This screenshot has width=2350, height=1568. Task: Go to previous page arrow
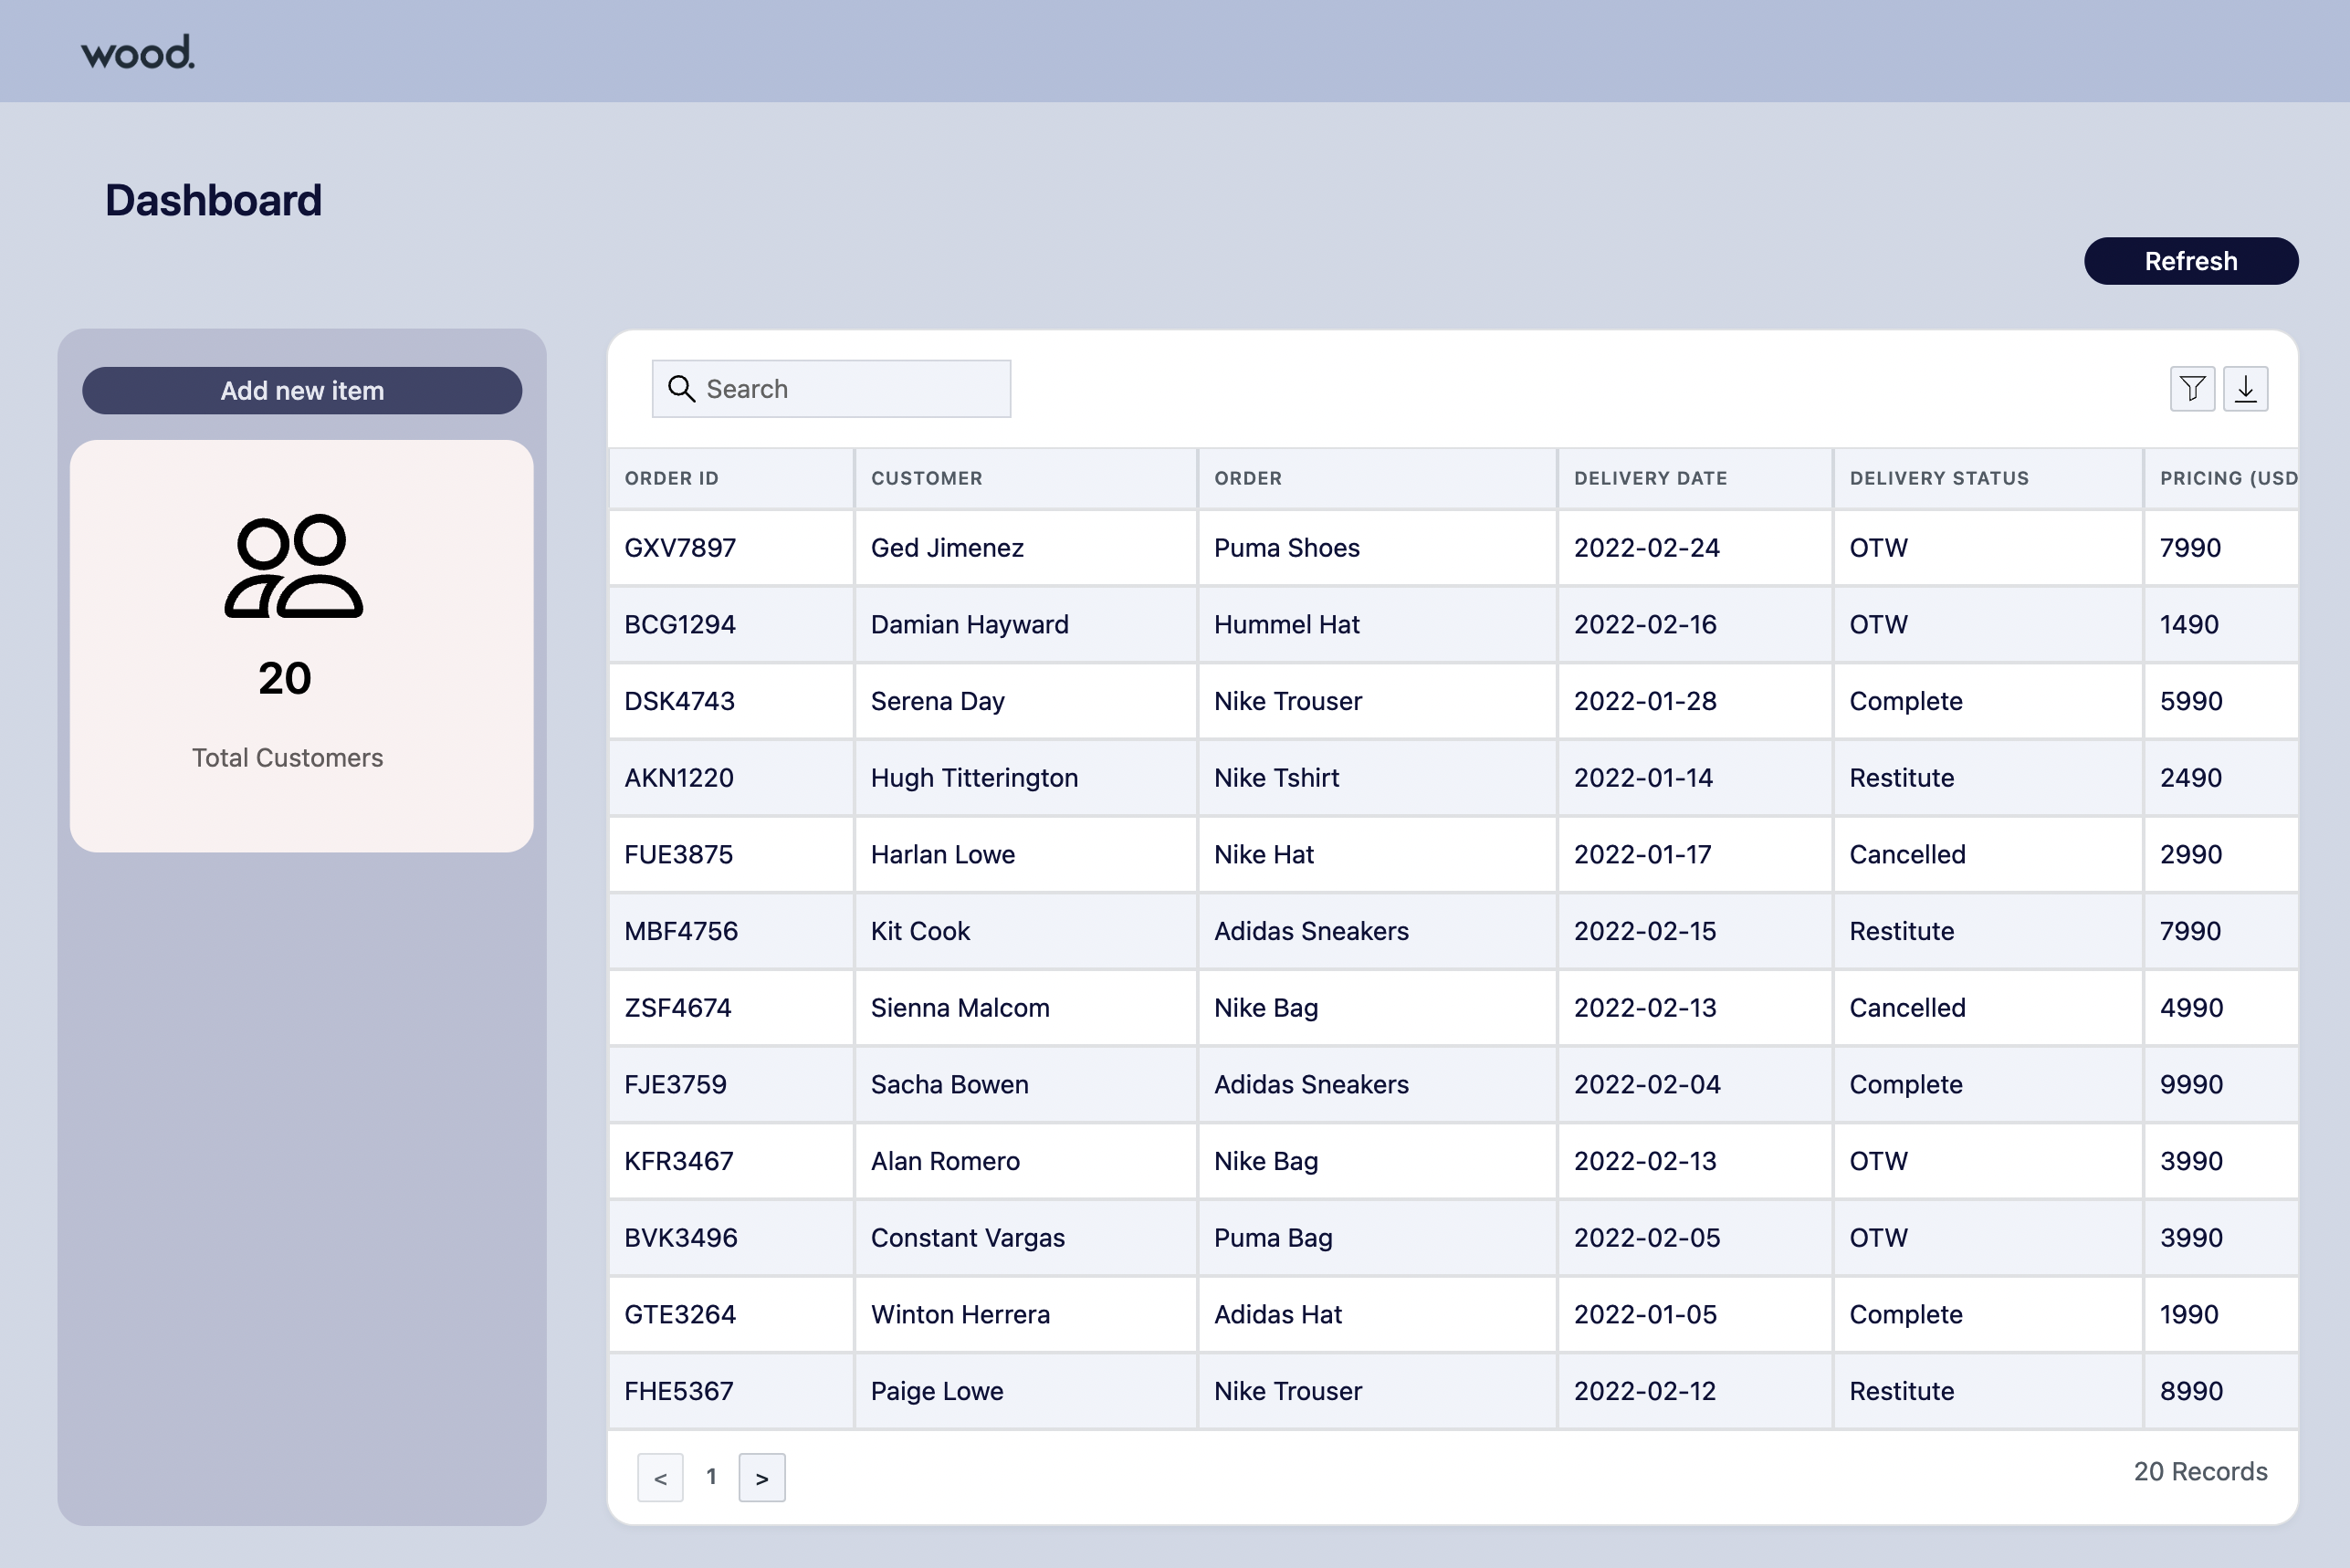tap(660, 1477)
